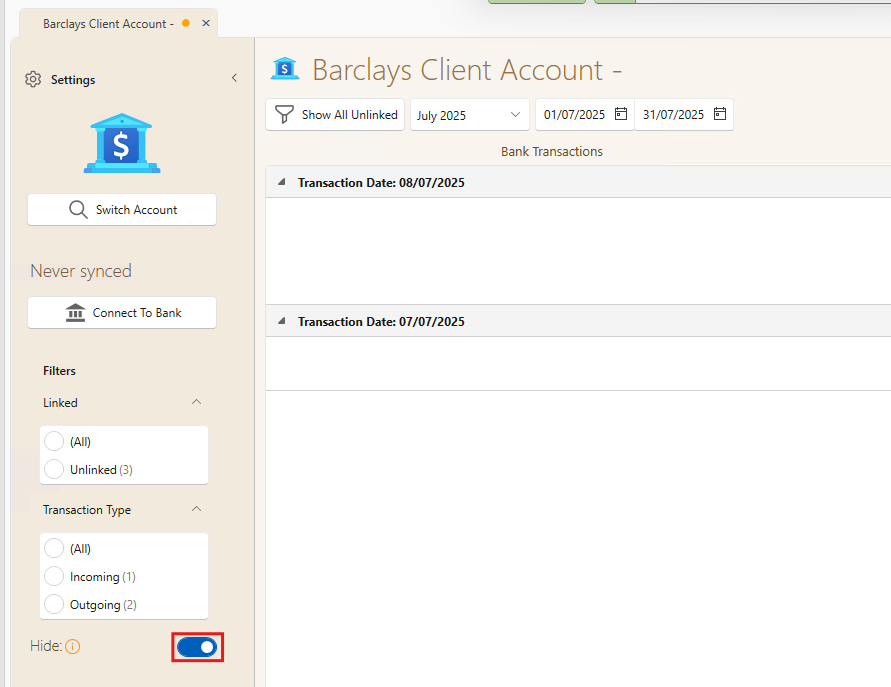Click the bank icon in Connect To Bank
The image size is (891, 687).
point(75,313)
